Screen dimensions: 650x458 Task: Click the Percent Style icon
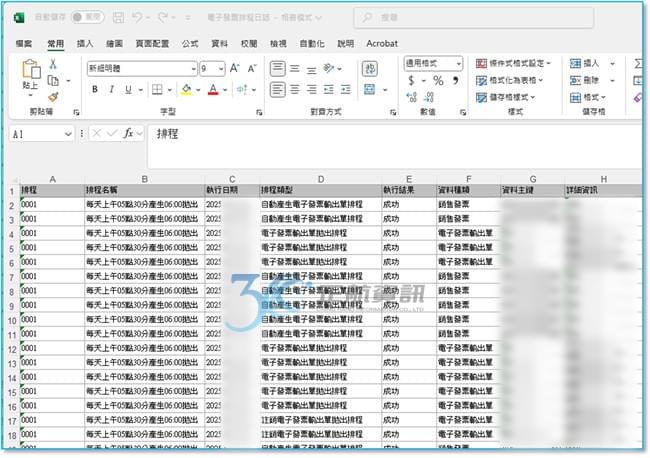coord(438,80)
